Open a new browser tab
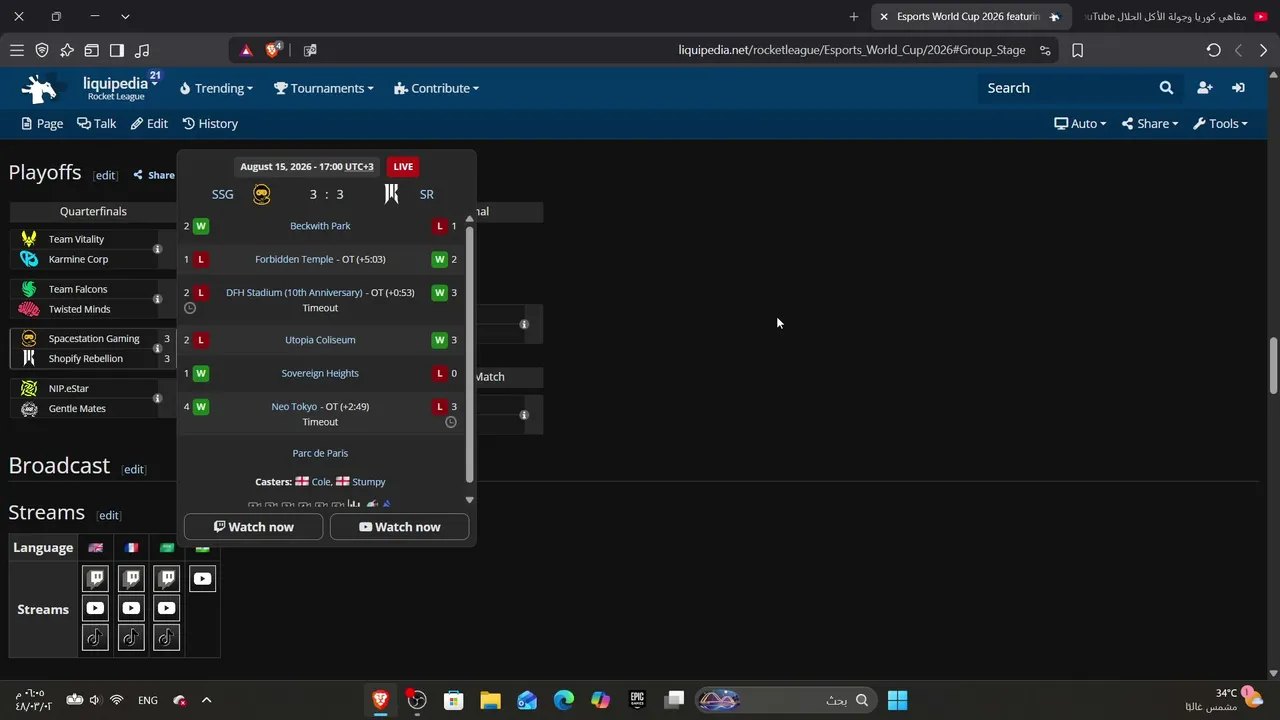Viewport: 1280px width, 720px height. [x=853, y=16]
